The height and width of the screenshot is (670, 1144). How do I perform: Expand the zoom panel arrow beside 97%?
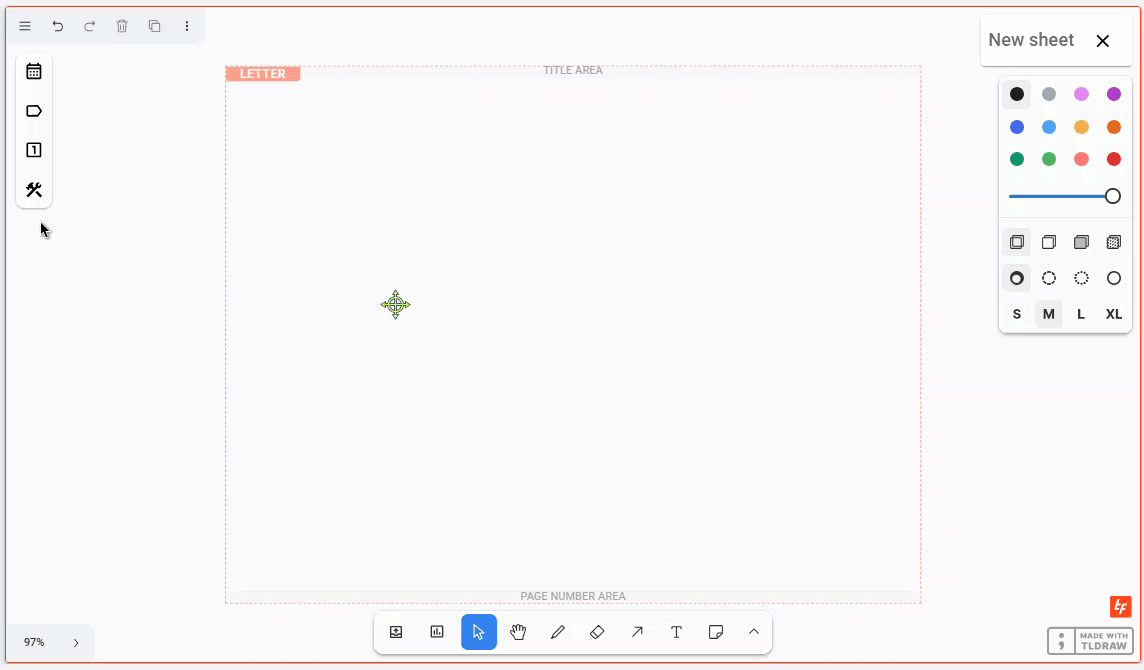point(76,643)
